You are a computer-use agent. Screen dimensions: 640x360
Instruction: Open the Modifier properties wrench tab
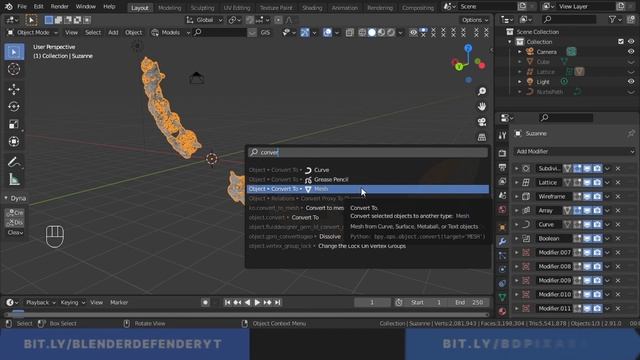(502, 241)
